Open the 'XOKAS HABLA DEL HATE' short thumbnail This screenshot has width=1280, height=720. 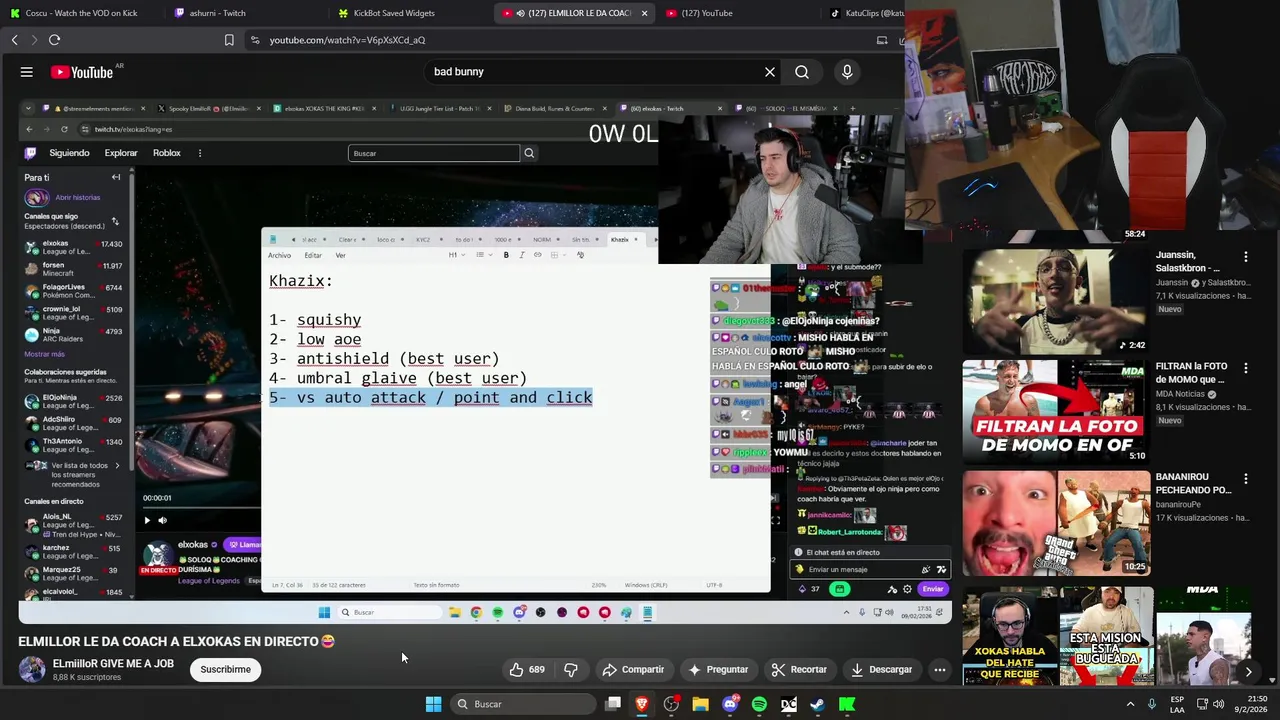point(1010,637)
